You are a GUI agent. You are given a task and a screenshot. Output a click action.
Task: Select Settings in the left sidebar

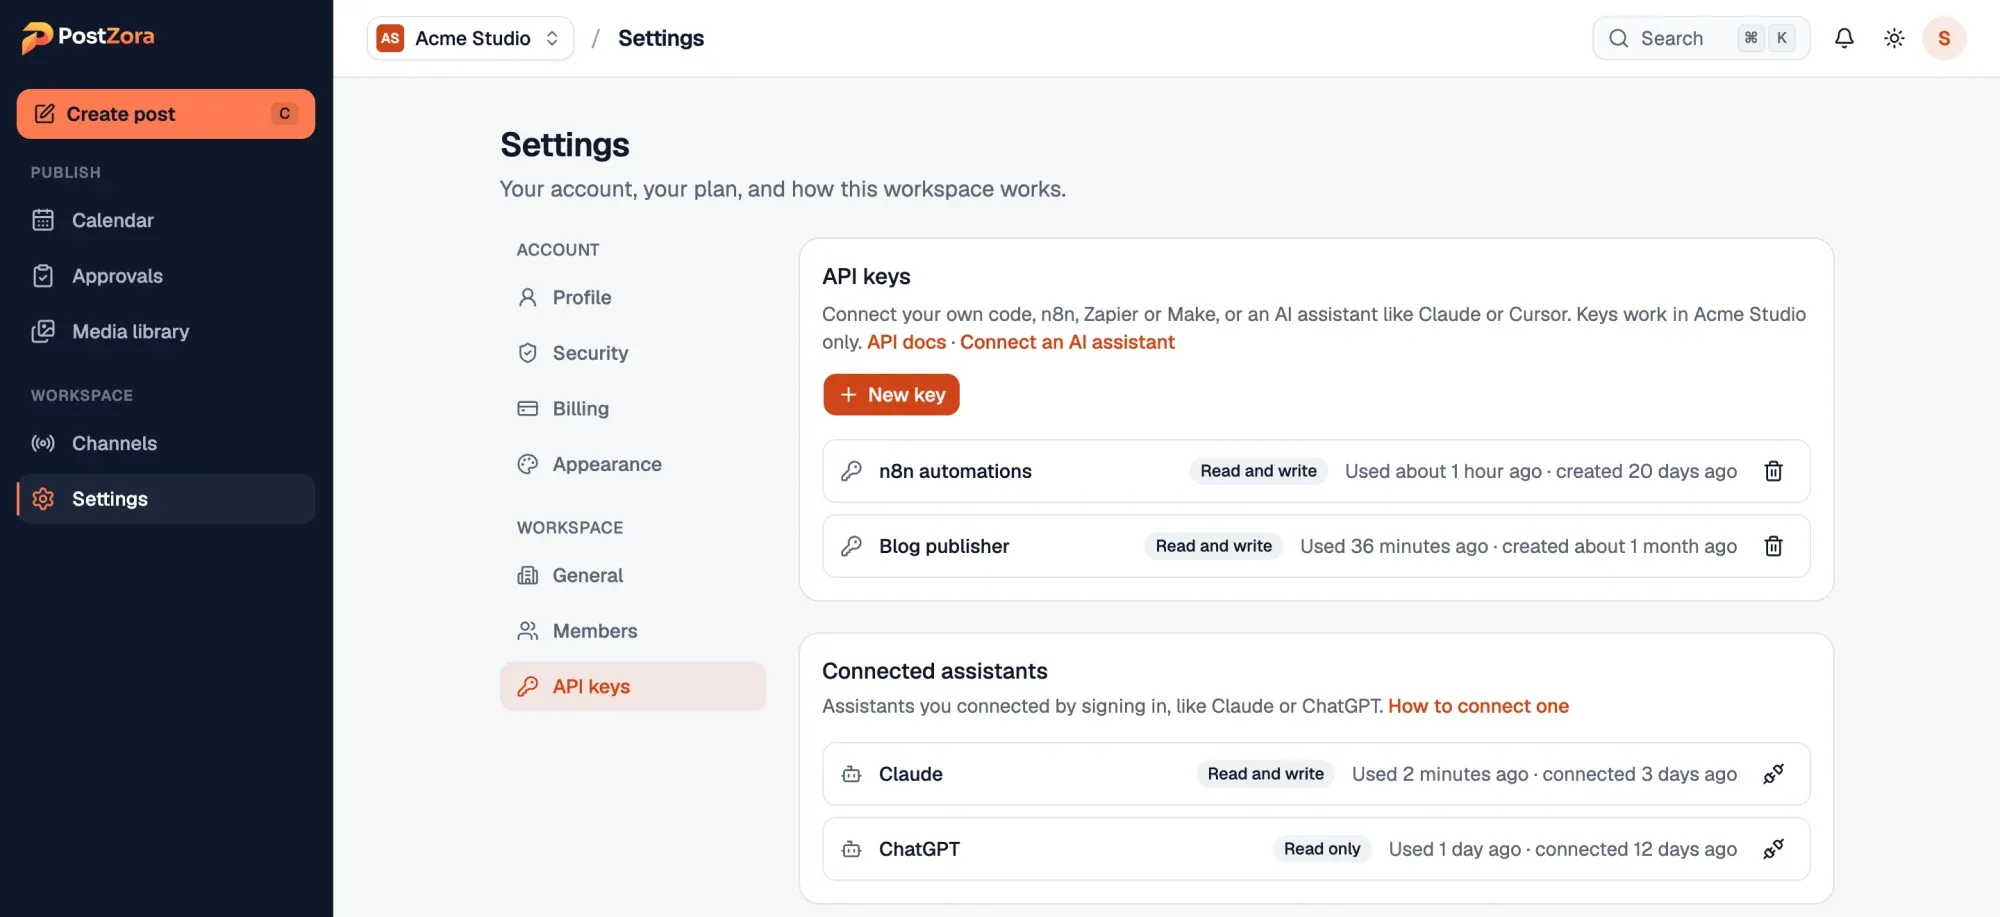(166, 499)
